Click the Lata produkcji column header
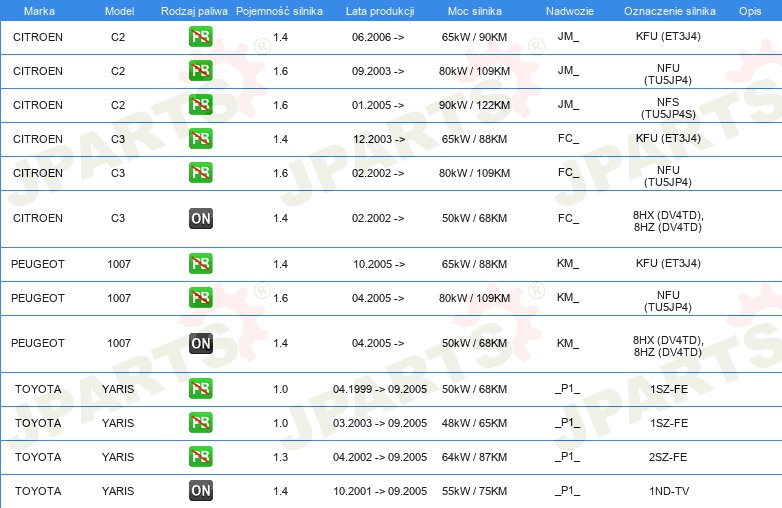Image resolution: width=782 pixels, height=508 pixels. (x=380, y=11)
